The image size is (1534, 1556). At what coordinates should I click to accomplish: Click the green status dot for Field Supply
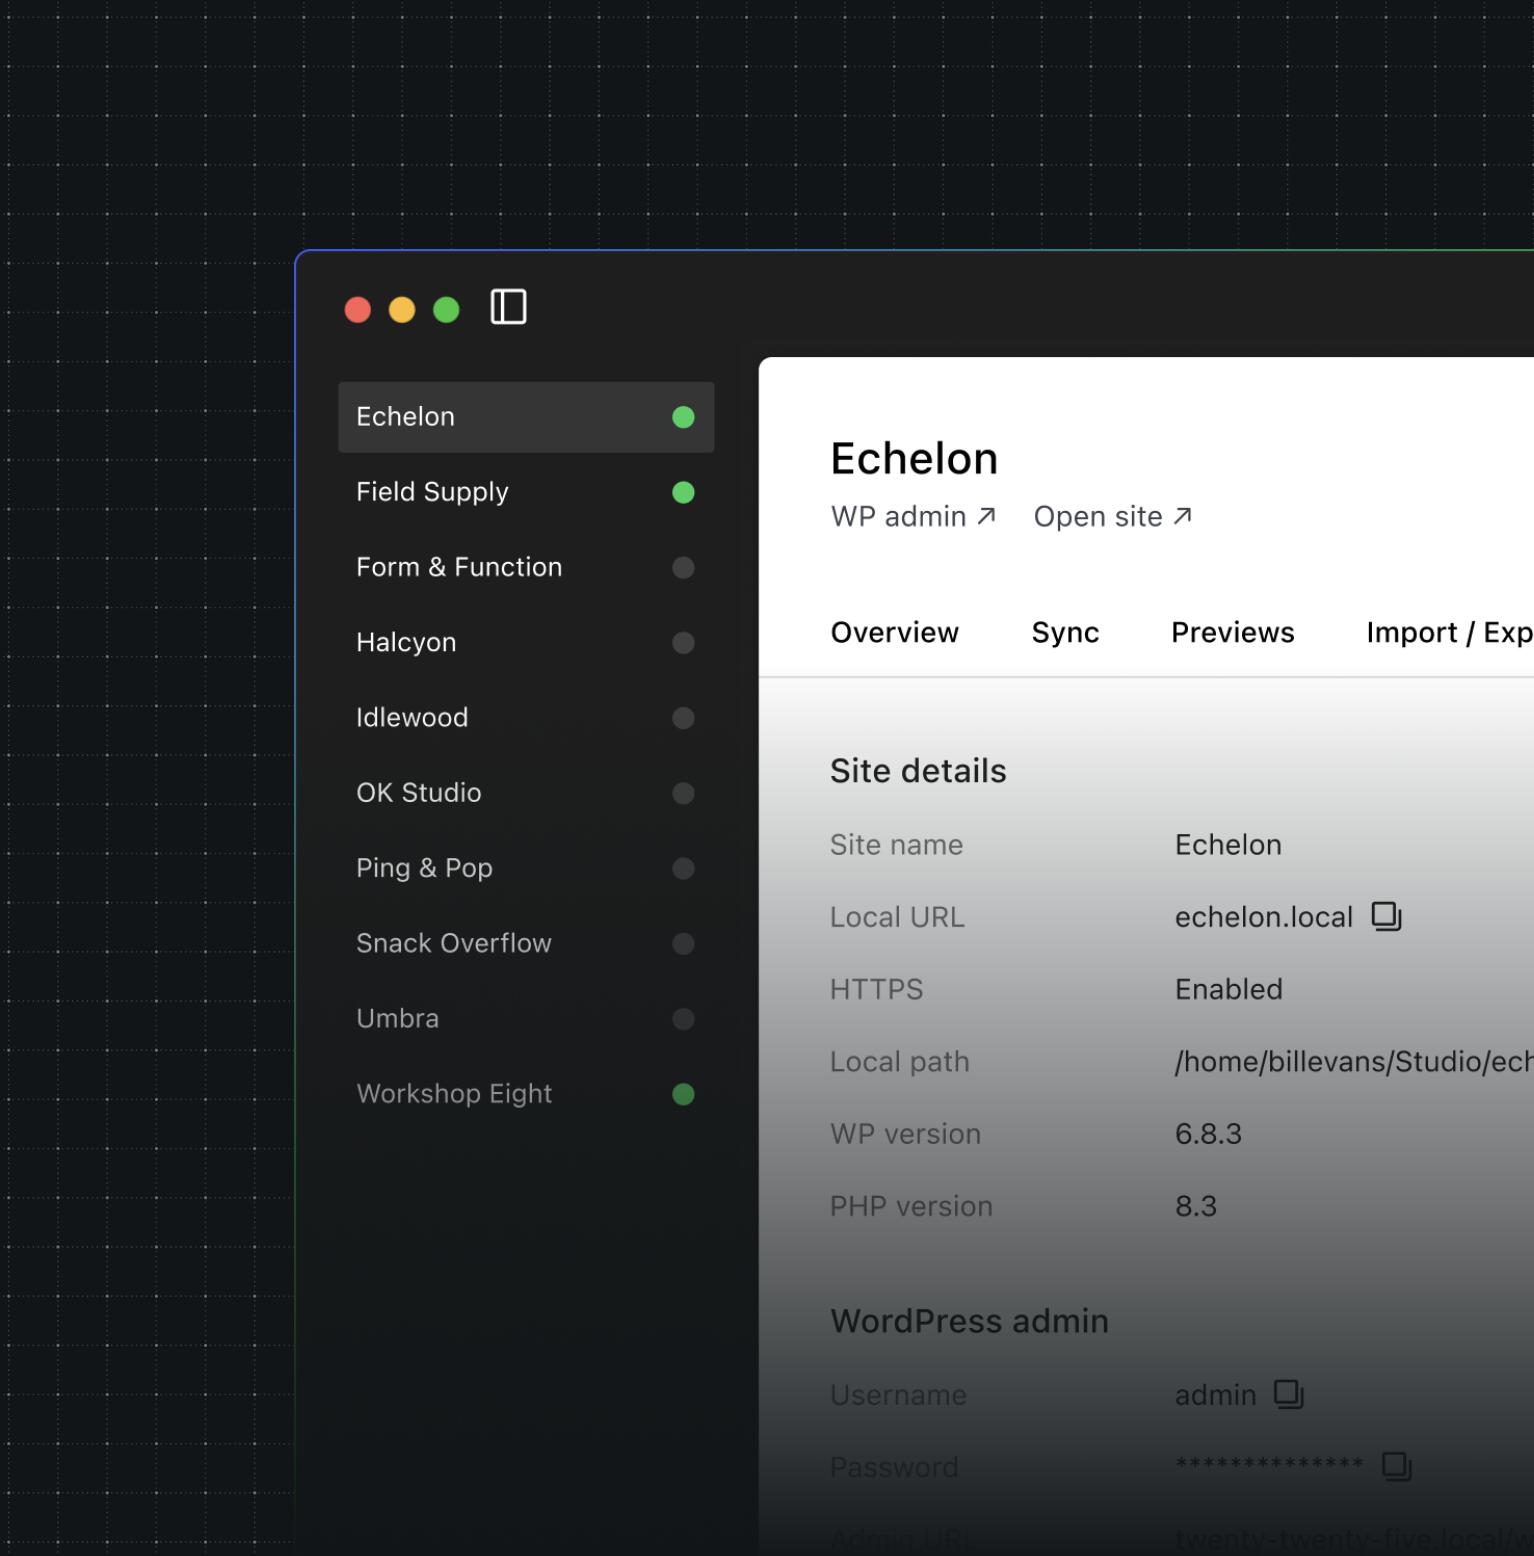pyautogui.click(x=683, y=492)
